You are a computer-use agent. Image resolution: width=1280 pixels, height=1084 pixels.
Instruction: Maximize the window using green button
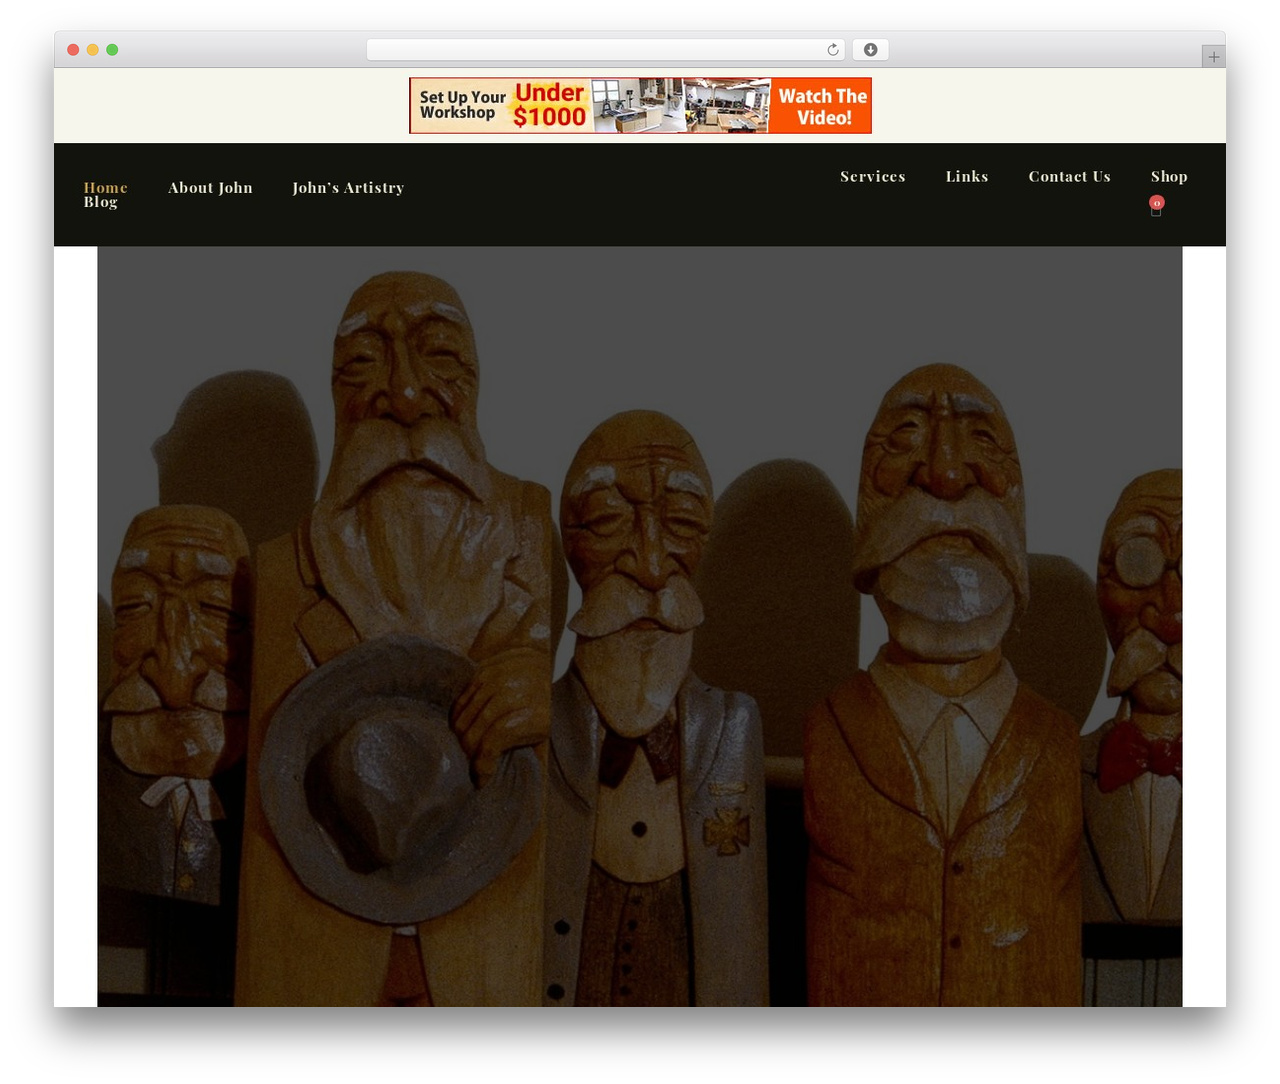tap(112, 50)
